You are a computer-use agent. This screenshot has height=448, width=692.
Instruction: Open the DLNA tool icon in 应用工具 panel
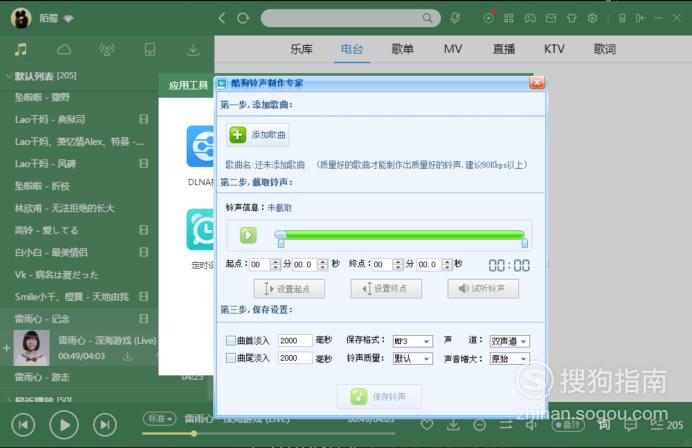(201, 147)
